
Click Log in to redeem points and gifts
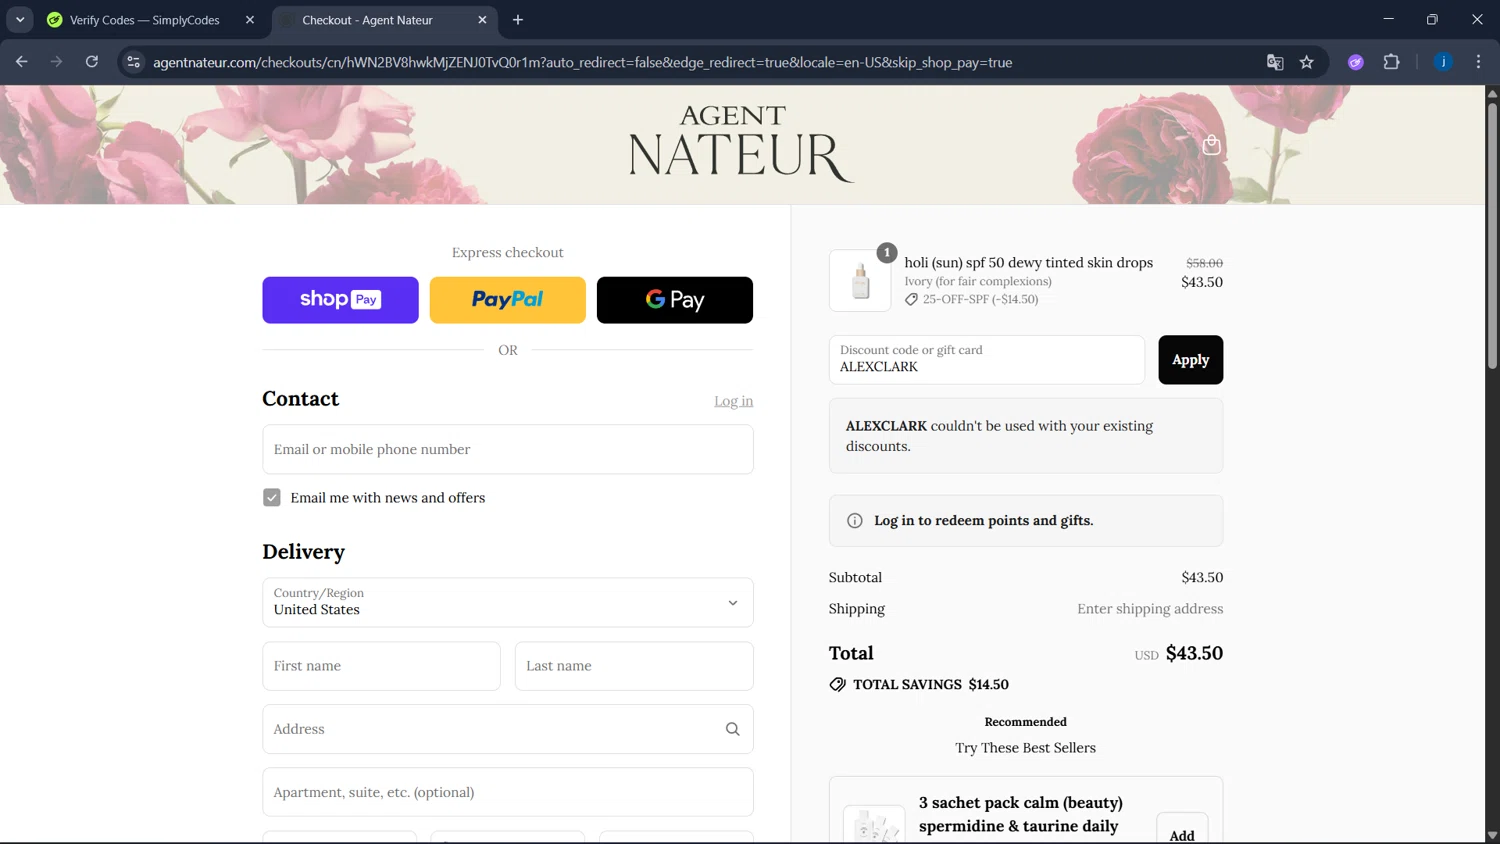coord(983,521)
